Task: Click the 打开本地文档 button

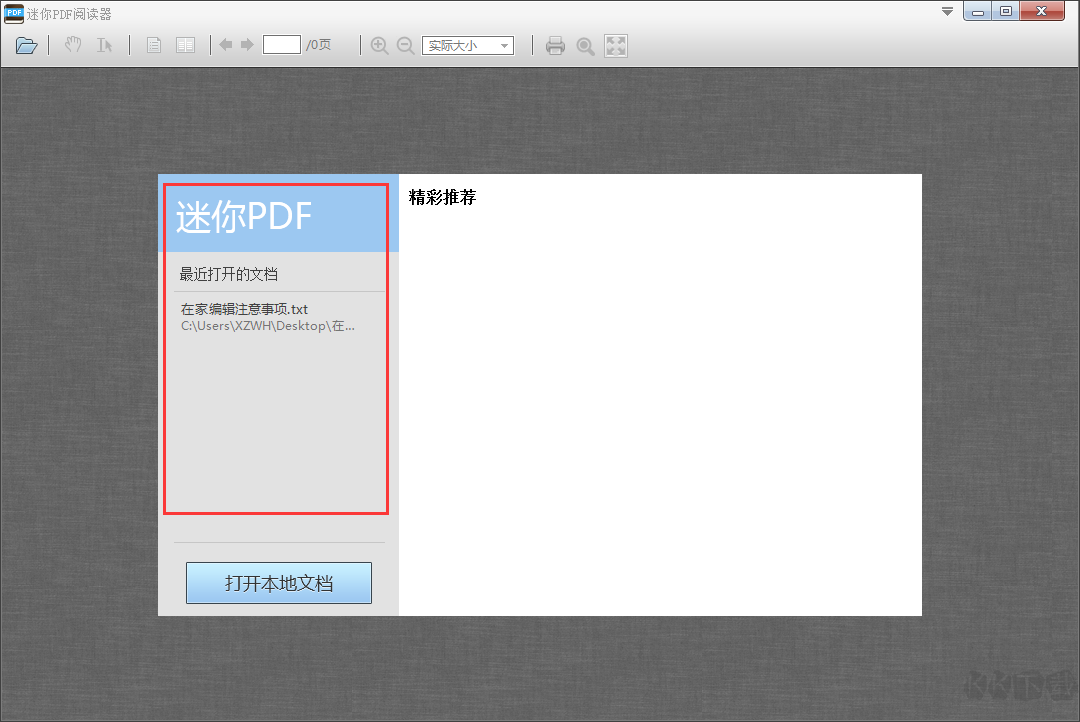Action: coord(278,583)
